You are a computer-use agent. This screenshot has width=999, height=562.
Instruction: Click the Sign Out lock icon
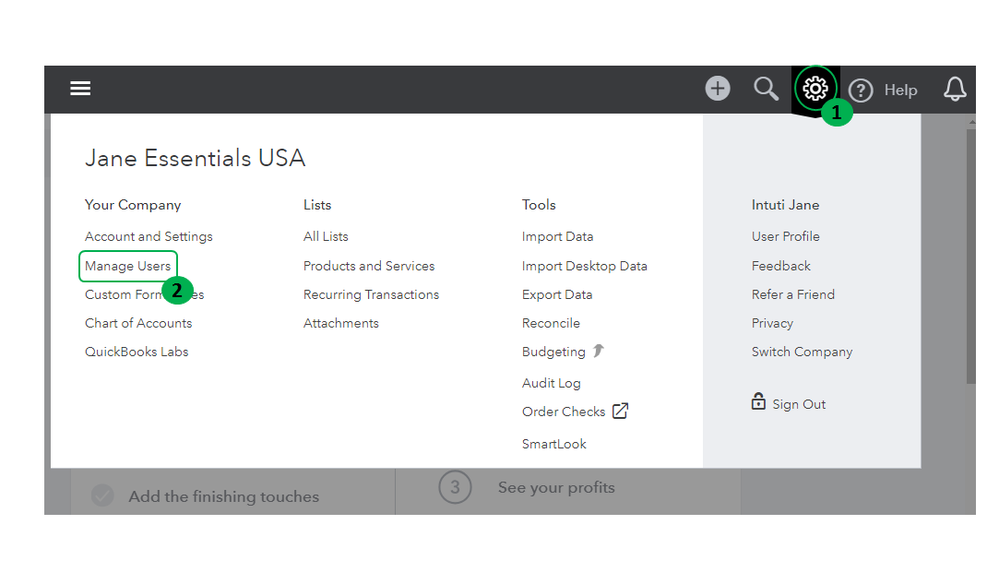click(x=758, y=402)
